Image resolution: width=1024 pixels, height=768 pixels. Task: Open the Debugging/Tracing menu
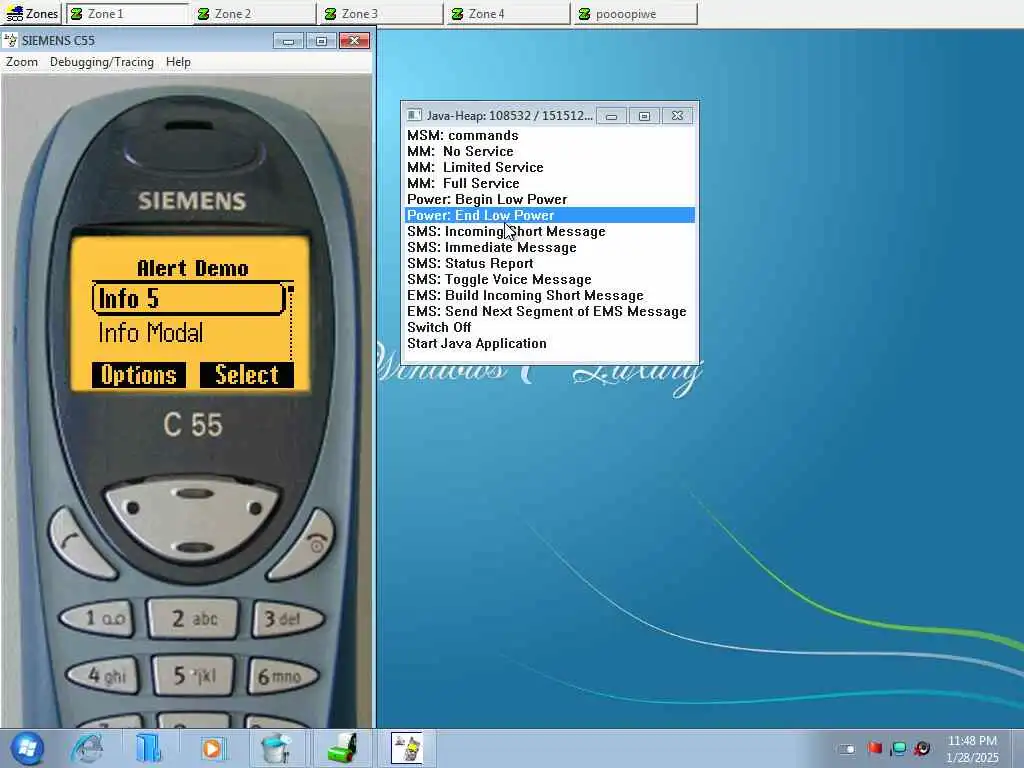tap(102, 62)
